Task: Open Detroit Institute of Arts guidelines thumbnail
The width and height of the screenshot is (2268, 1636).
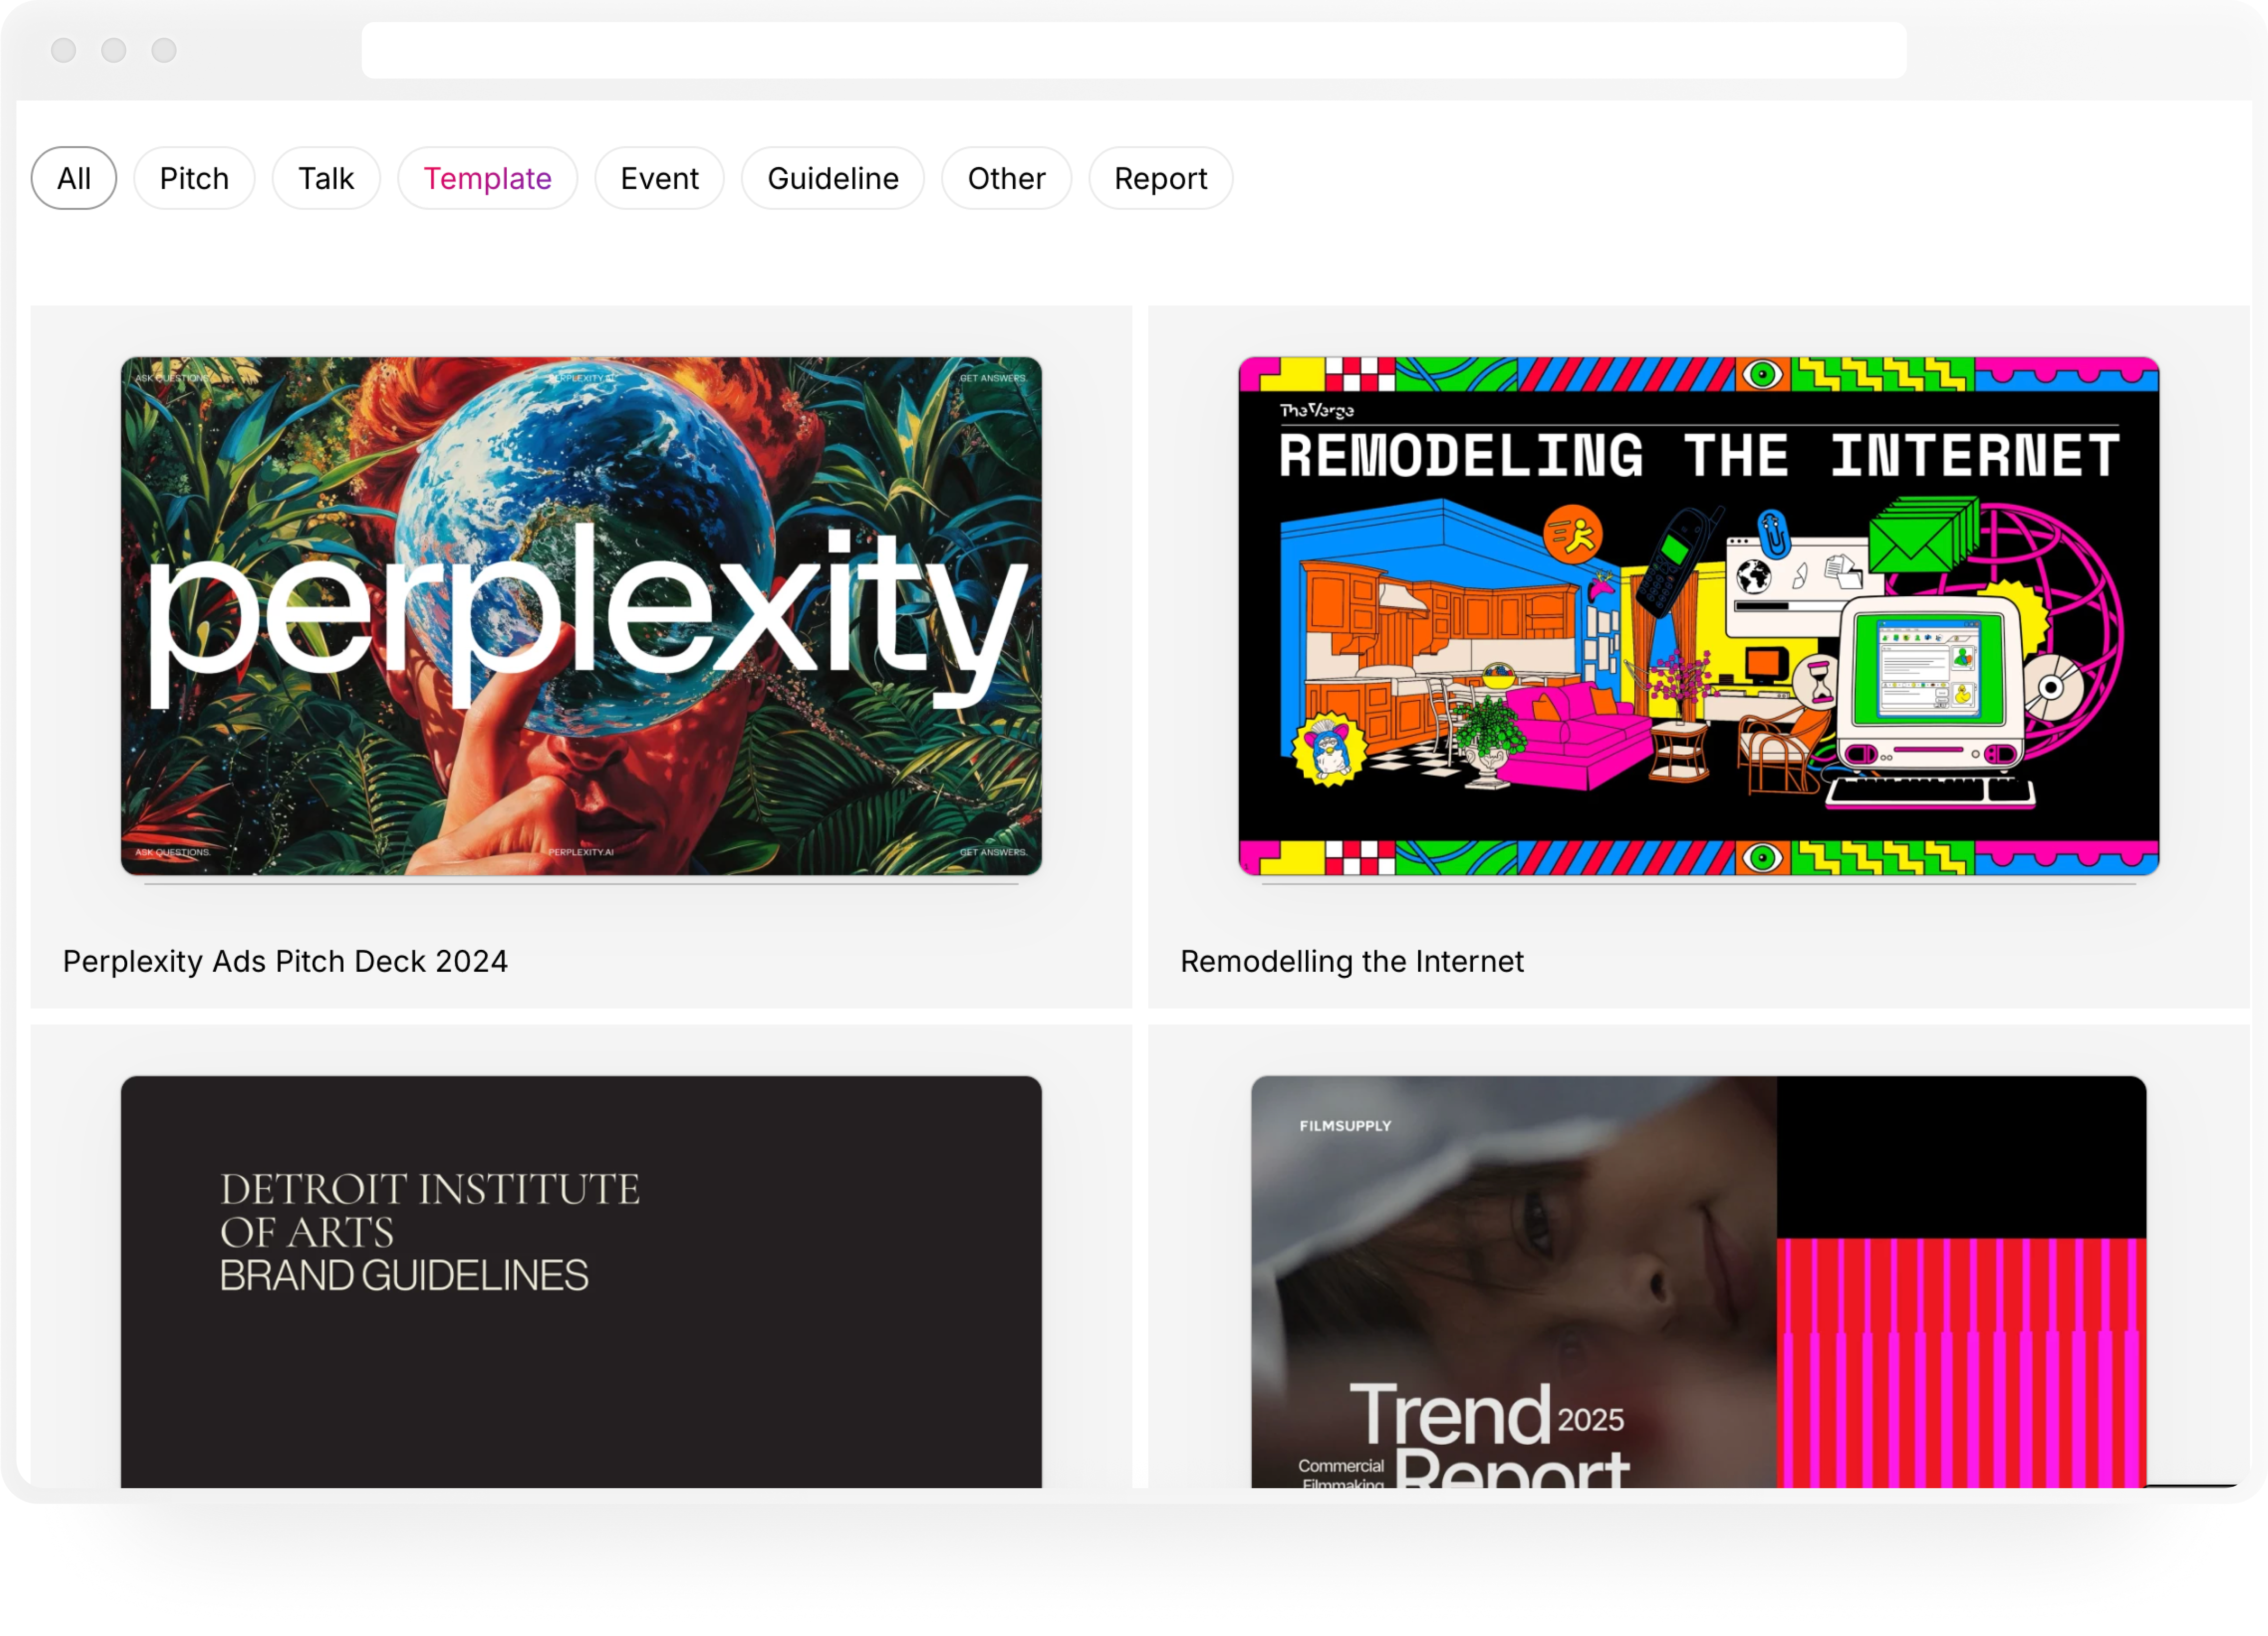Action: (581, 1280)
